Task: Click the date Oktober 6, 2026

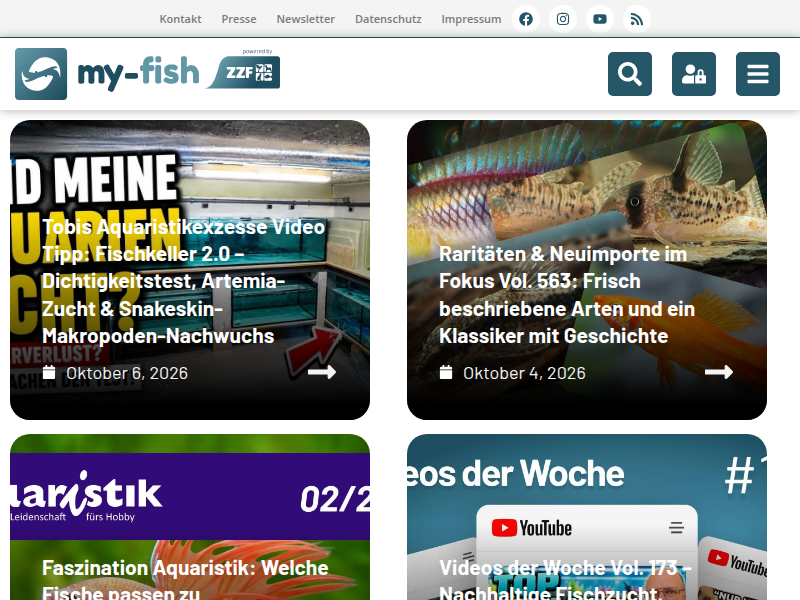Action: tap(127, 373)
